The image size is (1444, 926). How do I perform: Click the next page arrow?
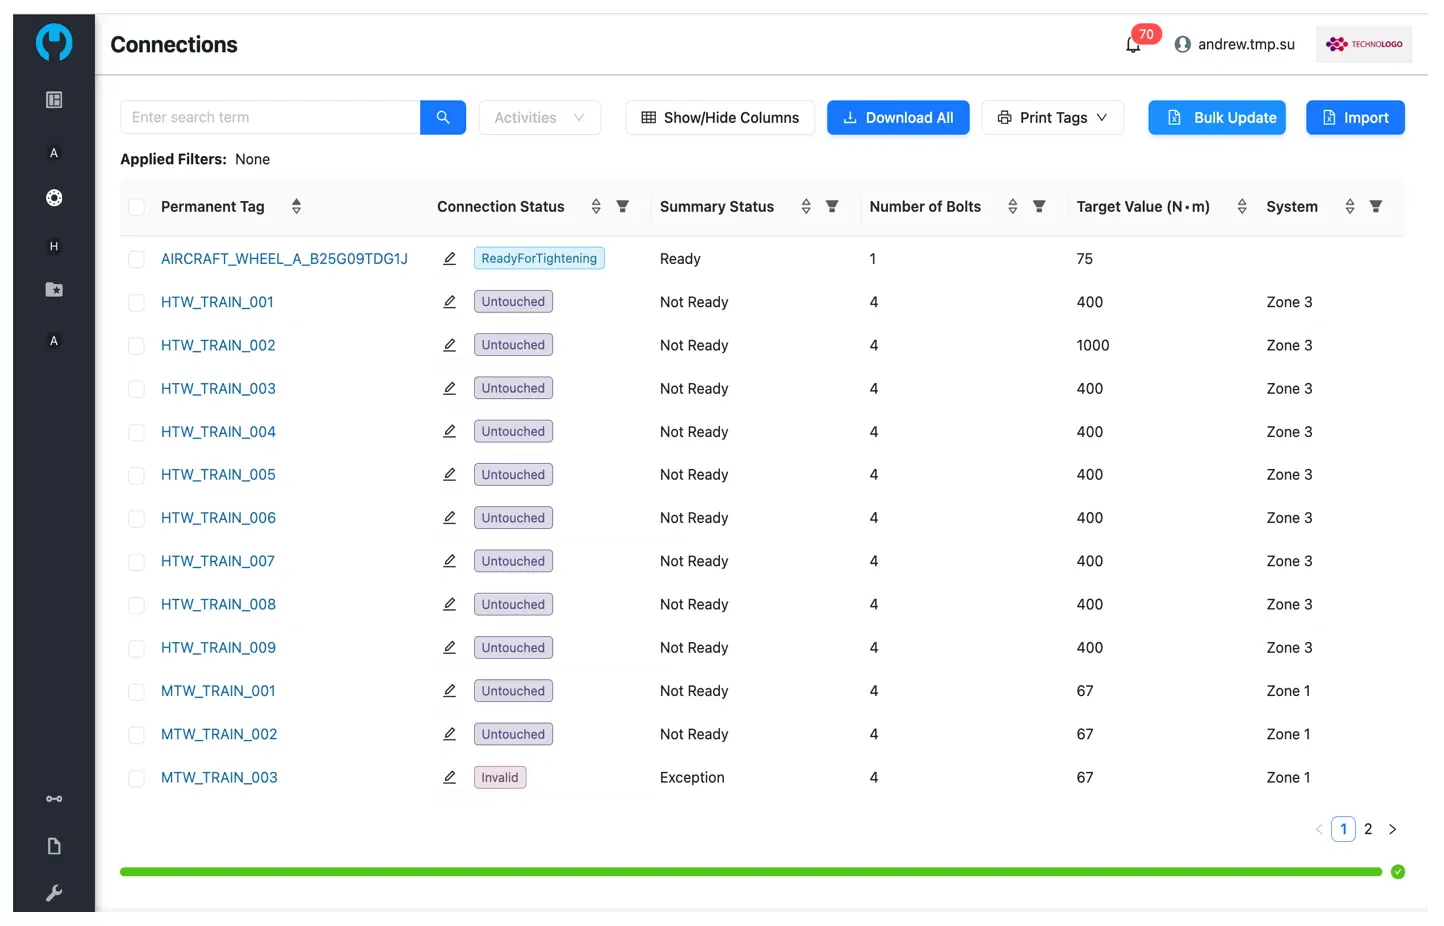pyautogui.click(x=1392, y=829)
